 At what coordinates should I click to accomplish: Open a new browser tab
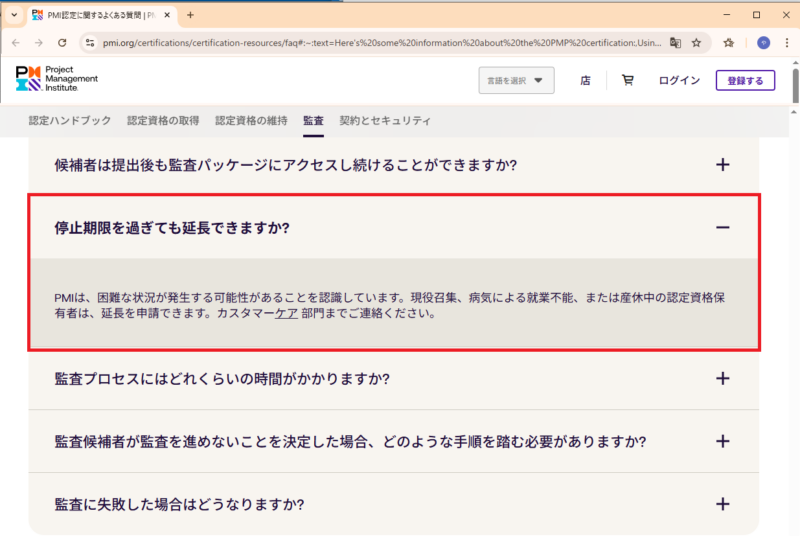tap(190, 15)
